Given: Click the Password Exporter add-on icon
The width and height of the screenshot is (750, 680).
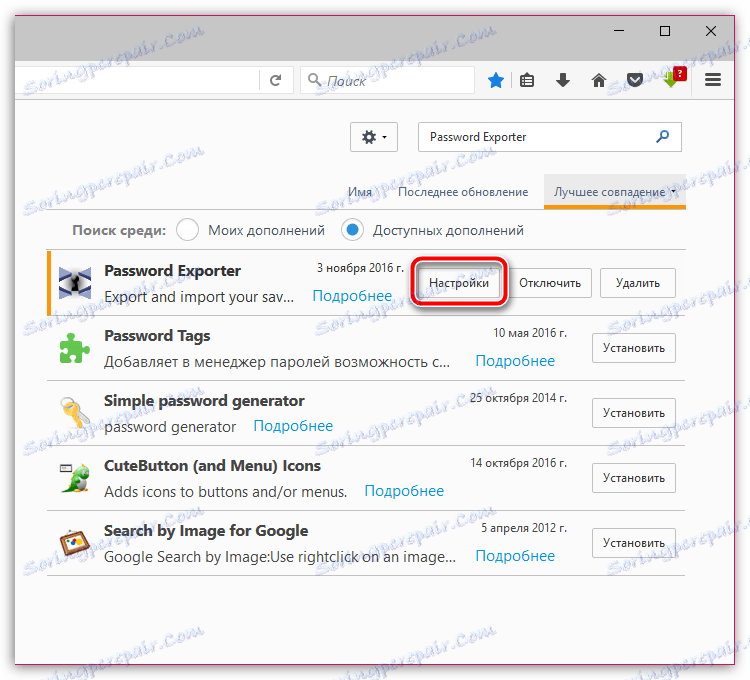Looking at the screenshot, I should (75, 283).
